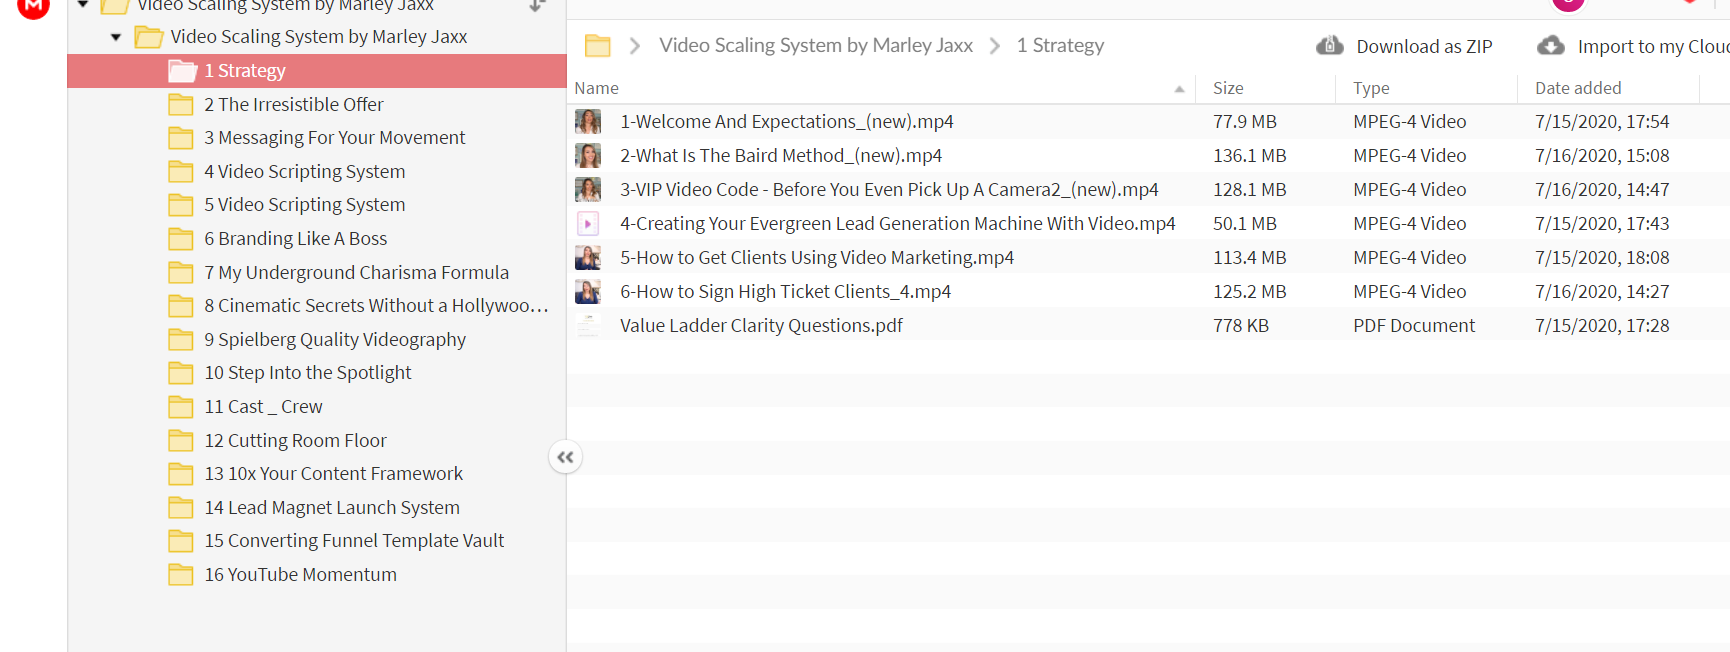
Task: Click folder icon beside 14 Lead Magnet Launch System
Action: pyautogui.click(x=181, y=508)
